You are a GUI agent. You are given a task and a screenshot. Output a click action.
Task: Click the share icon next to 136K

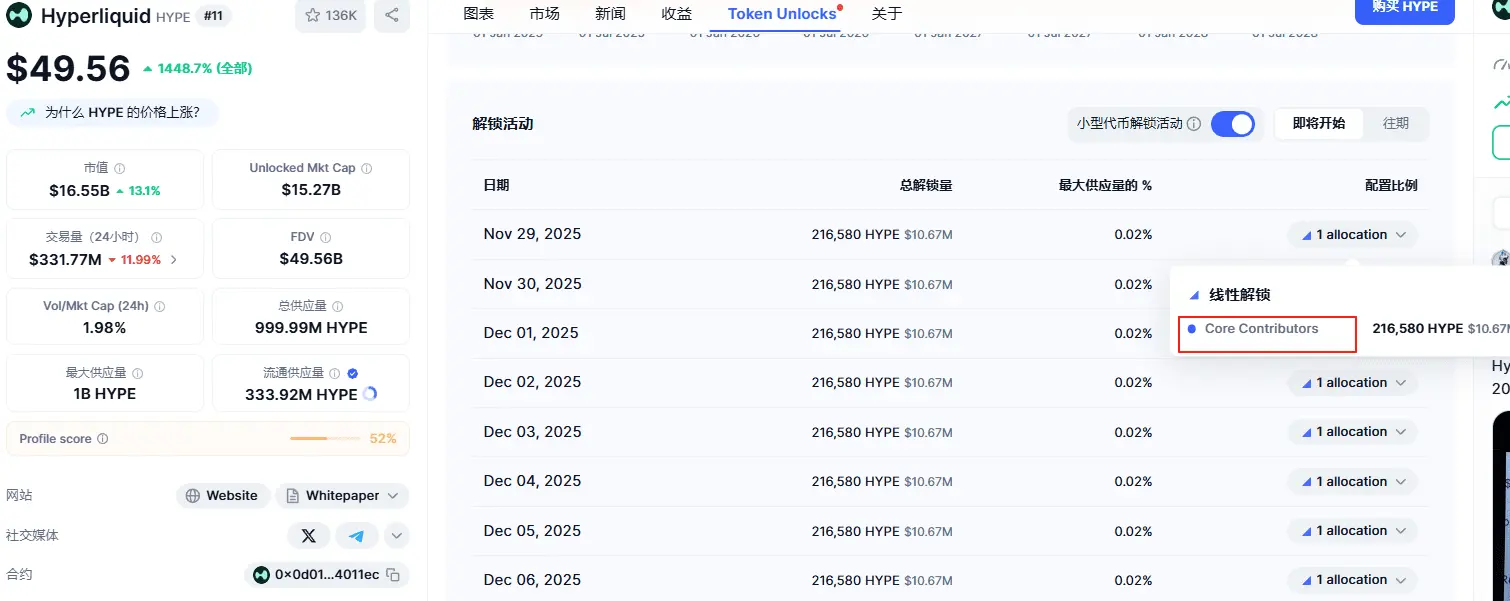392,15
